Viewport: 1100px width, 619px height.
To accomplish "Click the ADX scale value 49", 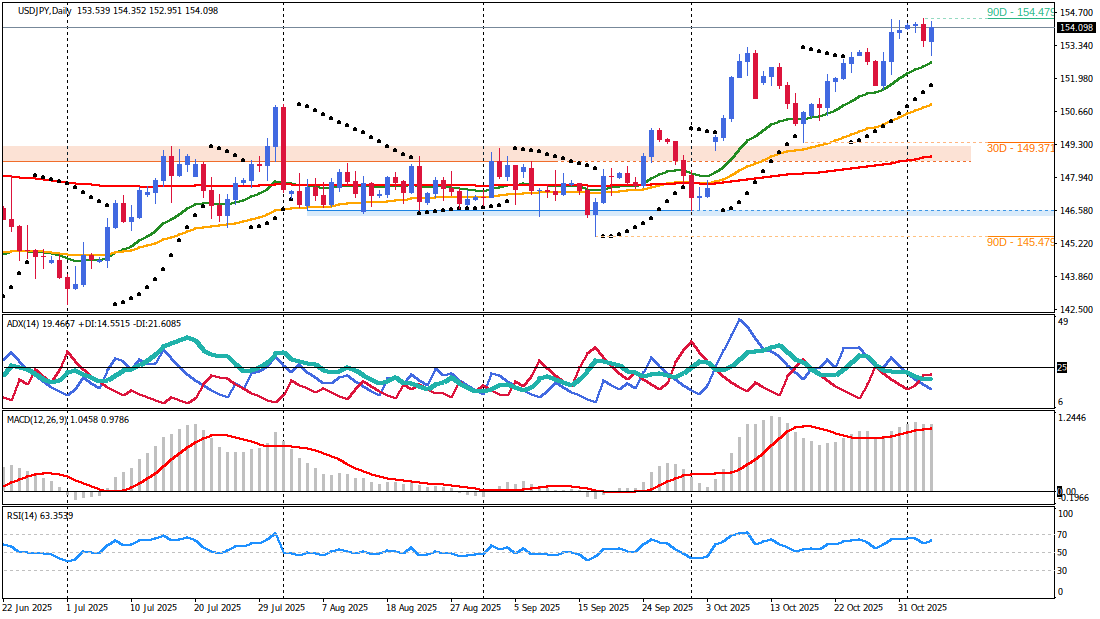I will [x=1063, y=322].
